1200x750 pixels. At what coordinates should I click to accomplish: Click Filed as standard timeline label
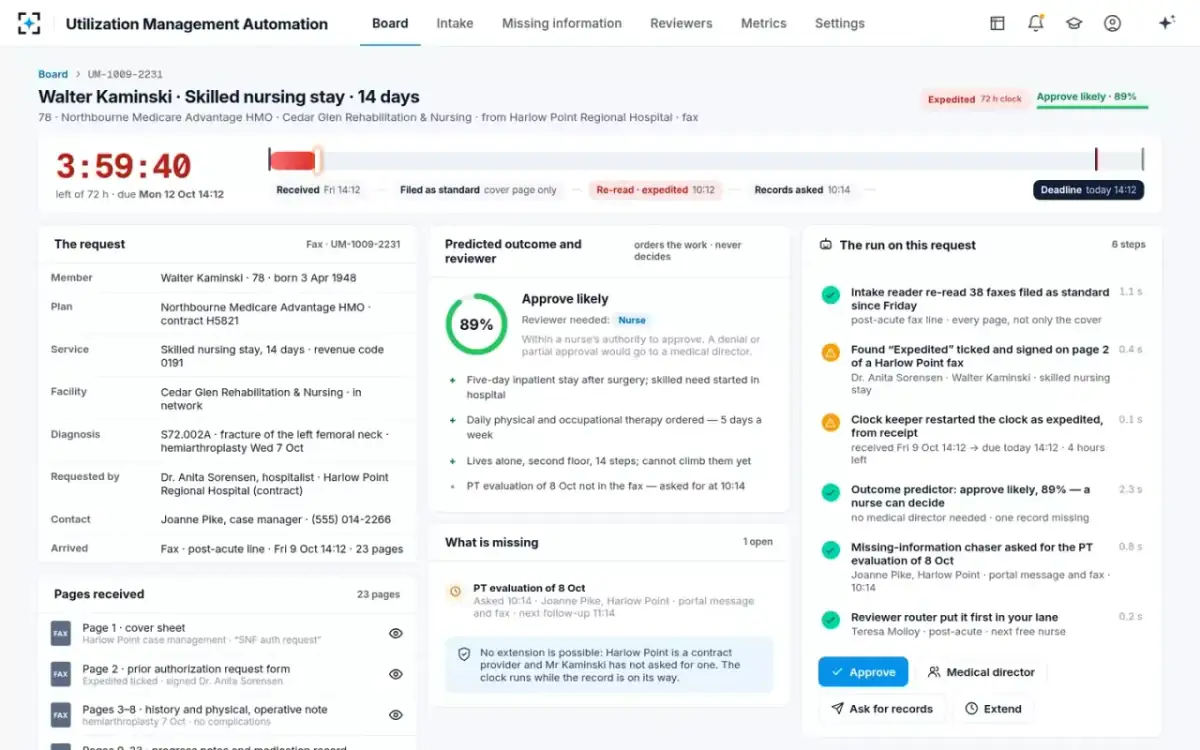(x=478, y=190)
